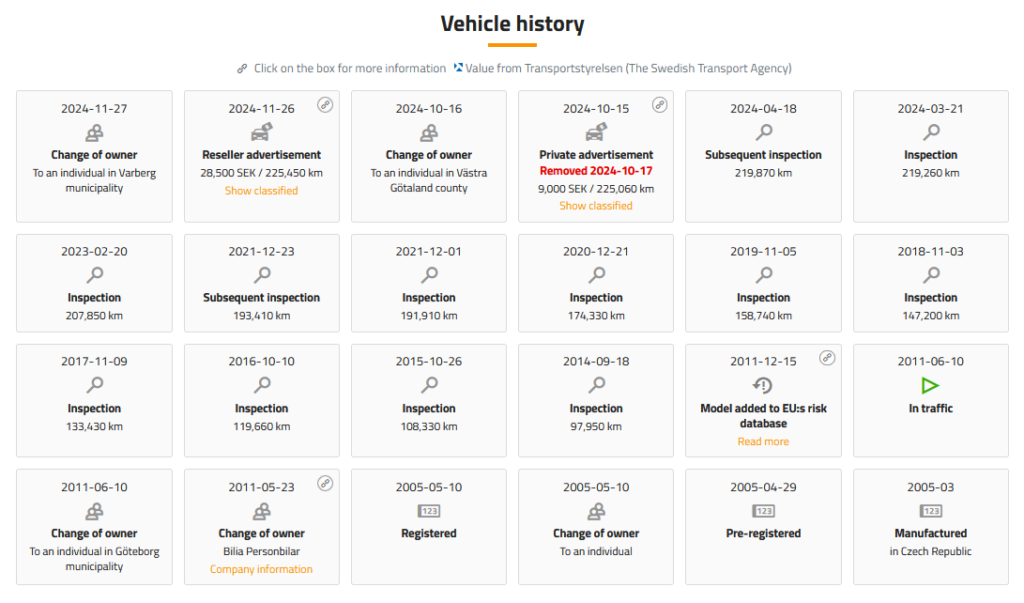The height and width of the screenshot is (603, 1024).
Task: Select the 2021-12-23 Subsequent inspection card
Action: coord(261,283)
